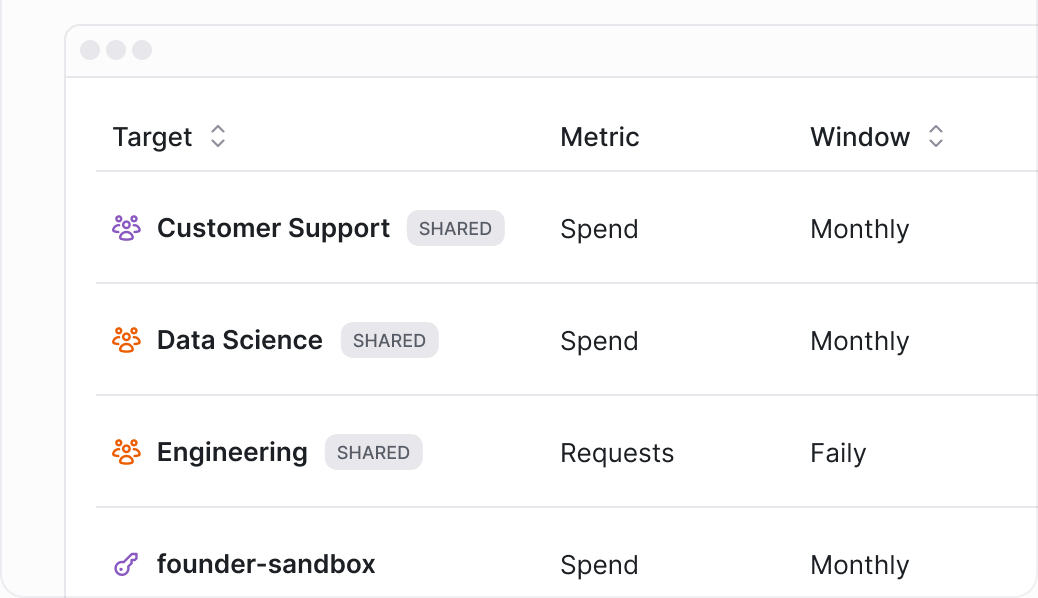Click the orange team icon beside Data Science

(x=126, y=340)
